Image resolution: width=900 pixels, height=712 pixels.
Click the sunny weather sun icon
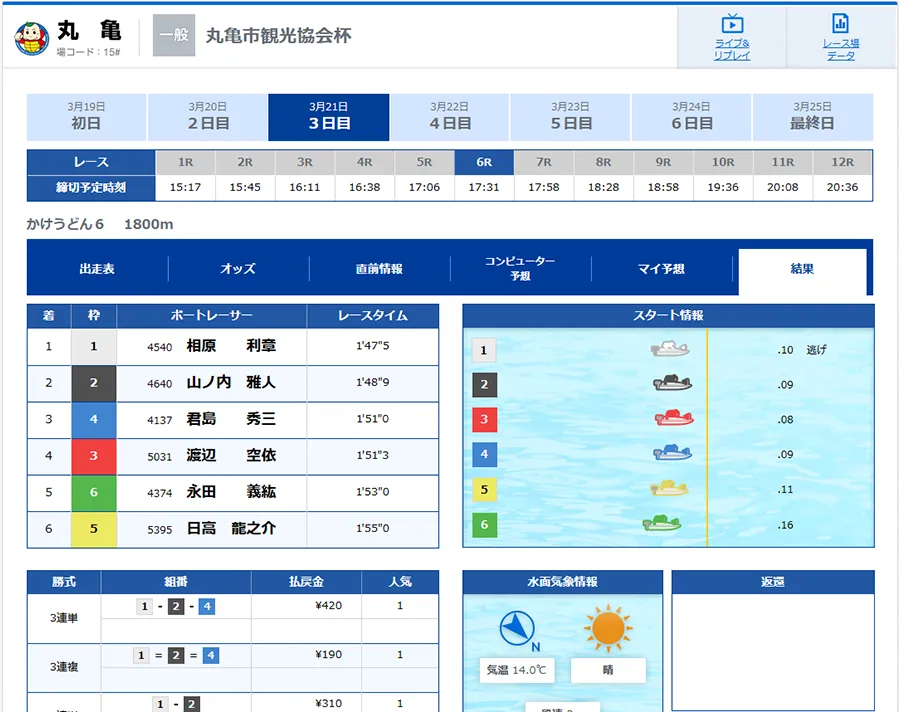click(608, 629)
